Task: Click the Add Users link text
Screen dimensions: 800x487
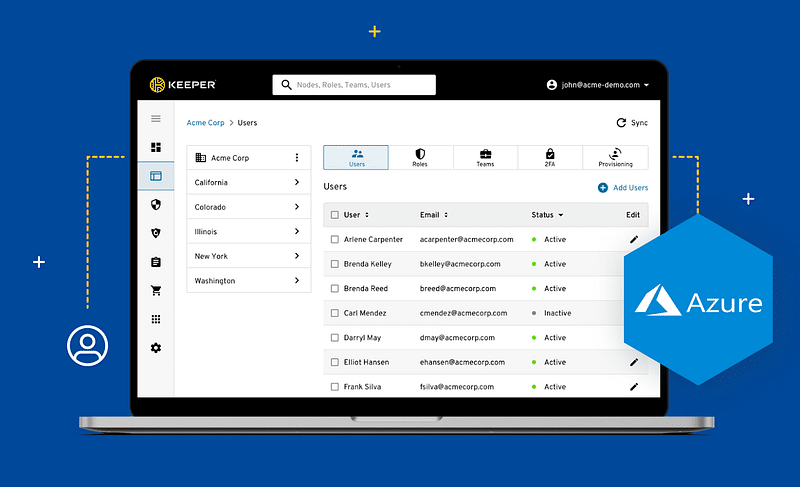Action: [631, 188]
